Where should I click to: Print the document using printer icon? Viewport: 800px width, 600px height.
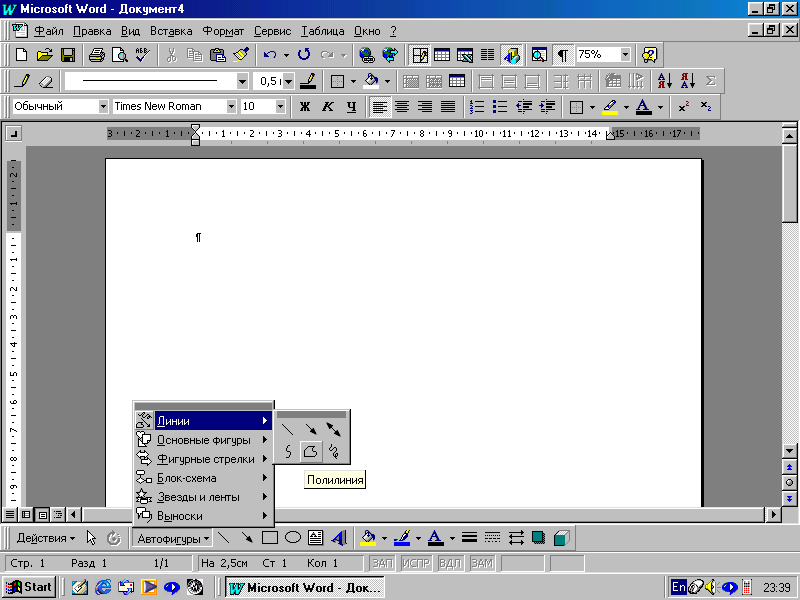96,55
